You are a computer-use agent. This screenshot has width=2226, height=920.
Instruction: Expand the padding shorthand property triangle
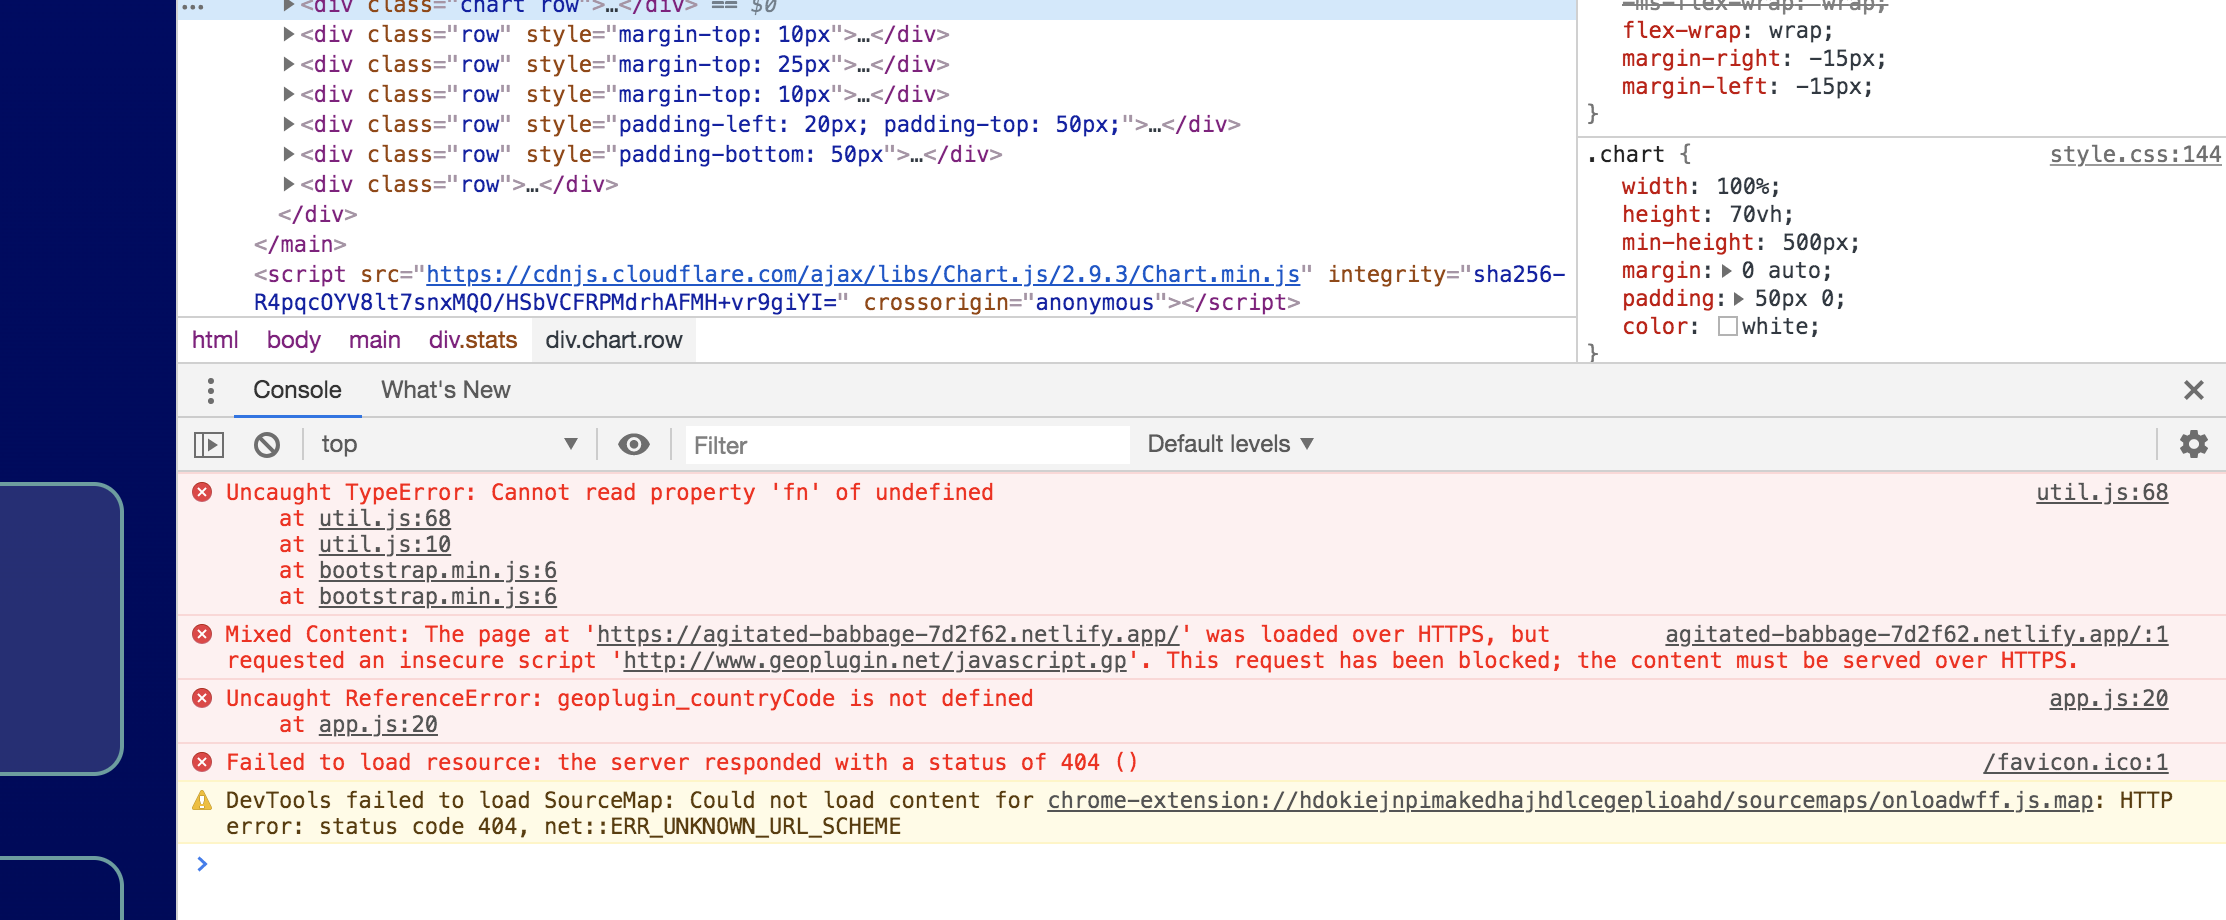pos(1739,299)
